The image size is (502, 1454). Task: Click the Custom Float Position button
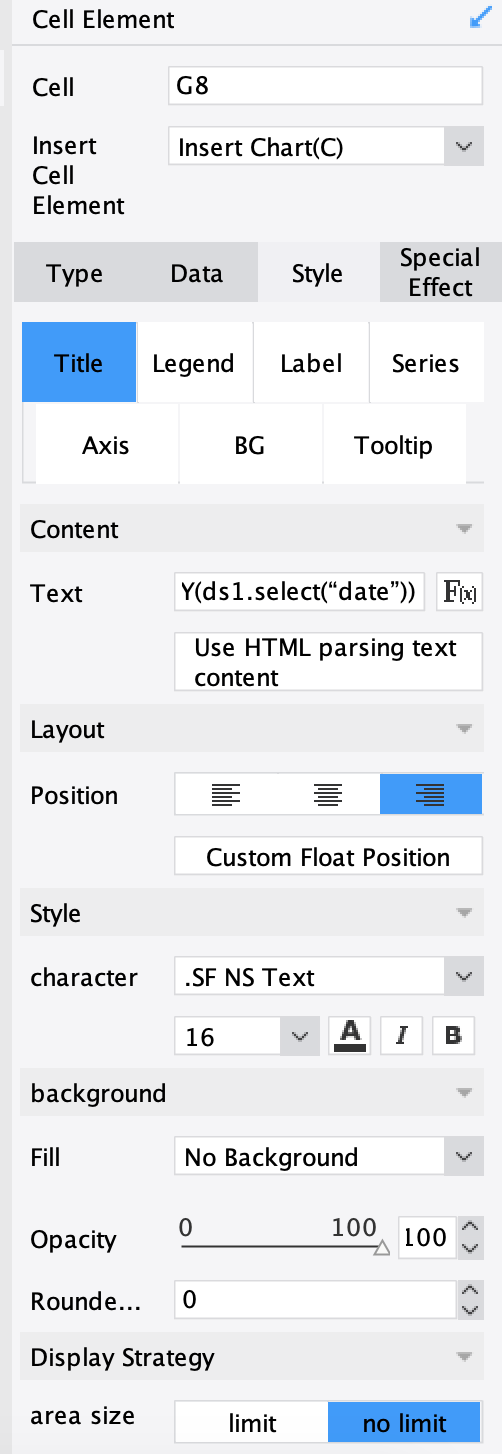click(x=328, y=857)
